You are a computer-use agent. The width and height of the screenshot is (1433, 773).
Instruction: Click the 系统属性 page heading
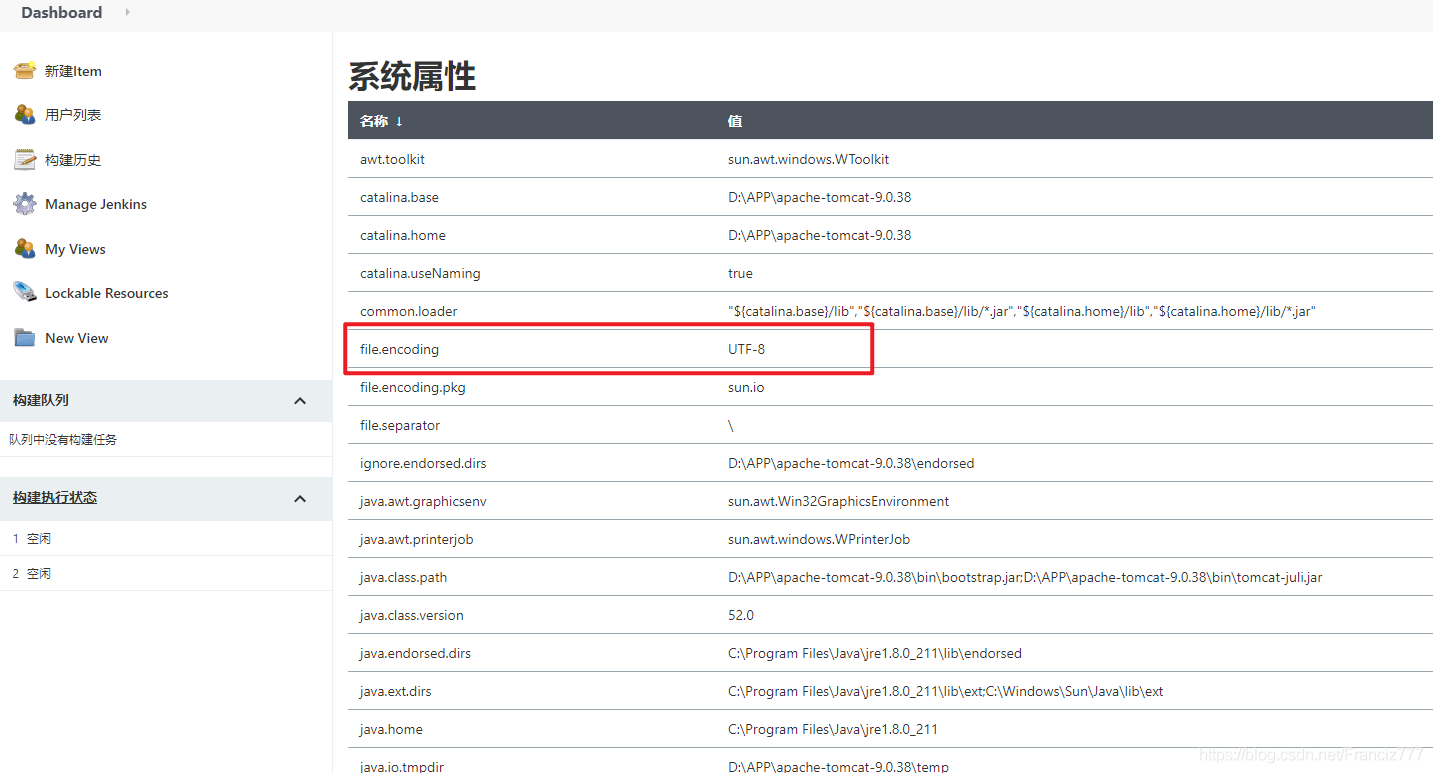click(412, 76)
